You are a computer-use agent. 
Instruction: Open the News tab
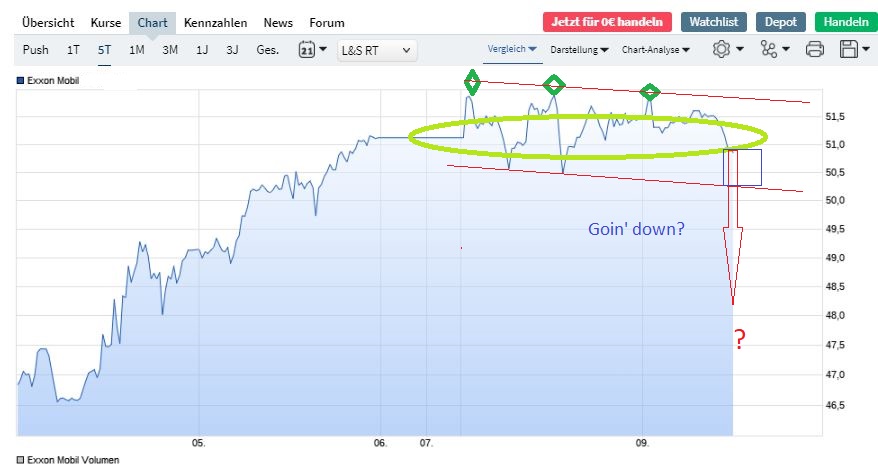coord(278,22)
